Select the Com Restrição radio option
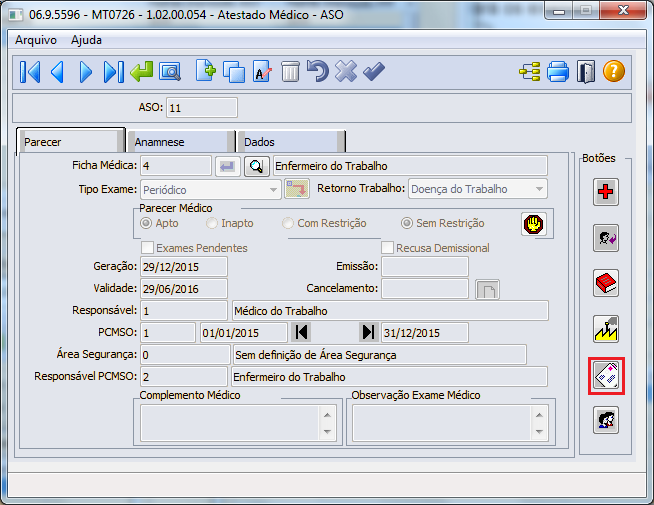 pyautogui.click(x=288, y=223)
